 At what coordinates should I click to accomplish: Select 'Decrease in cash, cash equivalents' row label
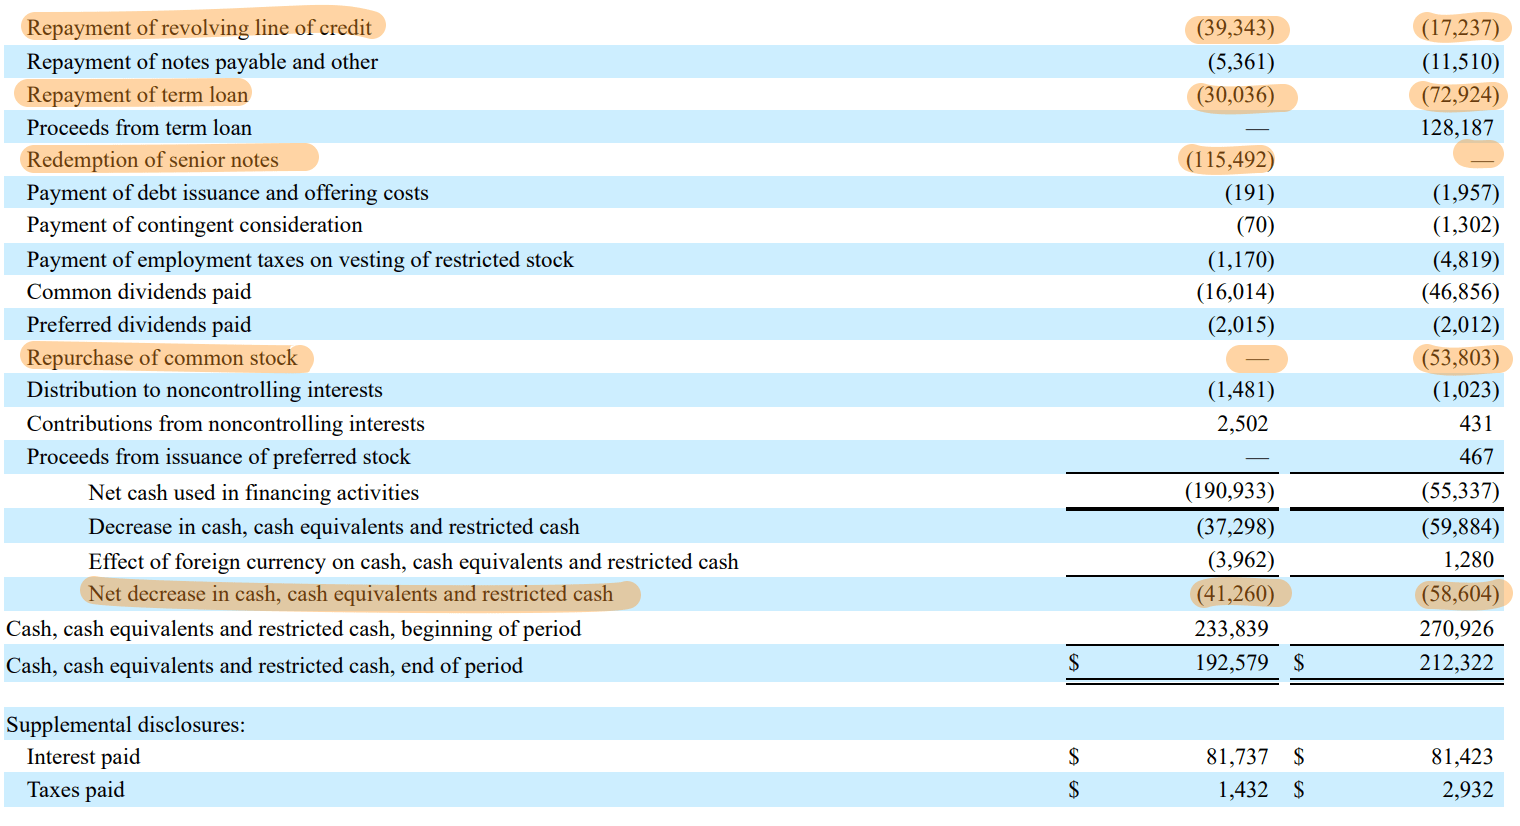coord(333,527)
